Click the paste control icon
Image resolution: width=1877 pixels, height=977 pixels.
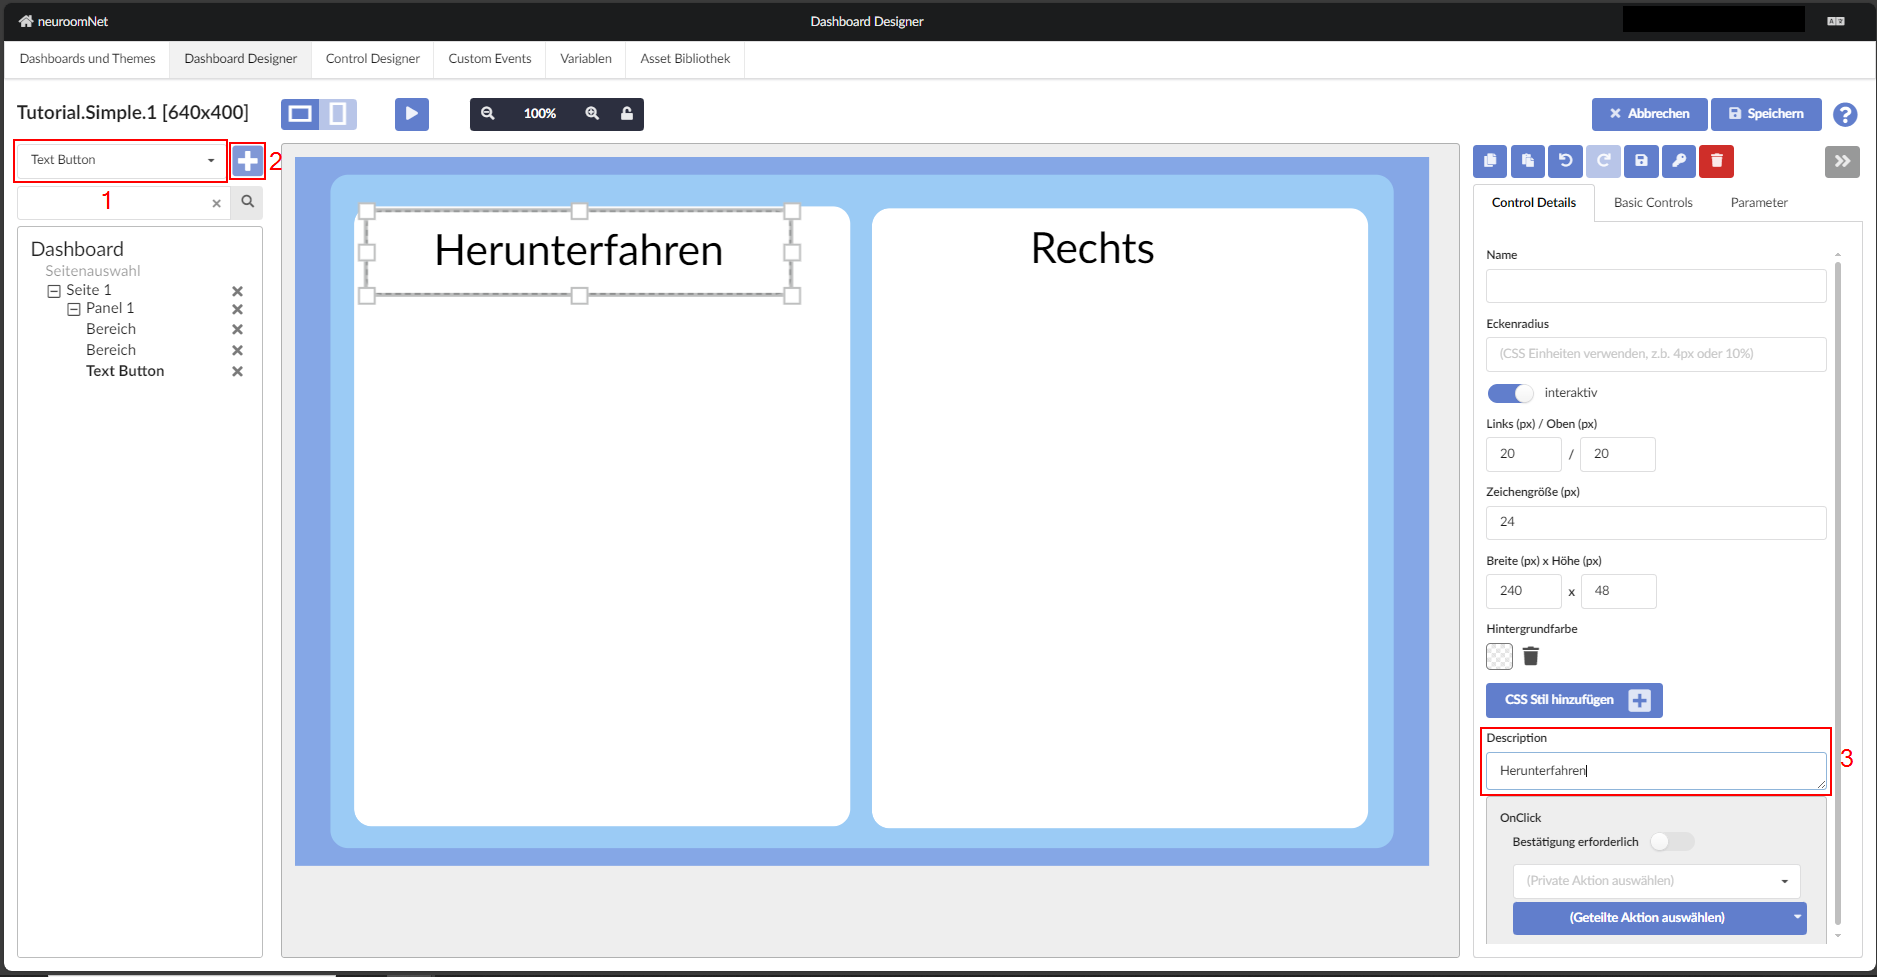(1528, 161)
